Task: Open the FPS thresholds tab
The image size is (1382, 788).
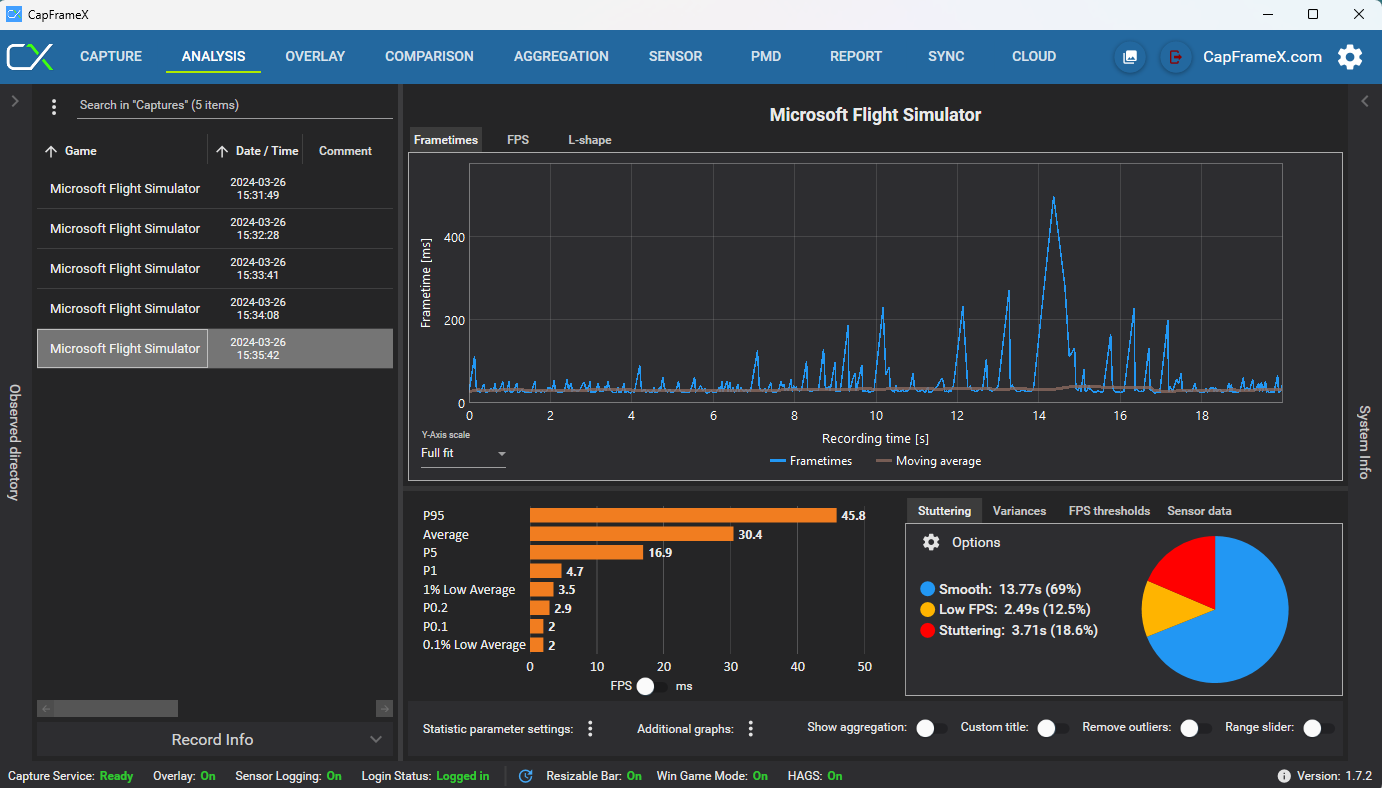Action: tap(1109, 511)
